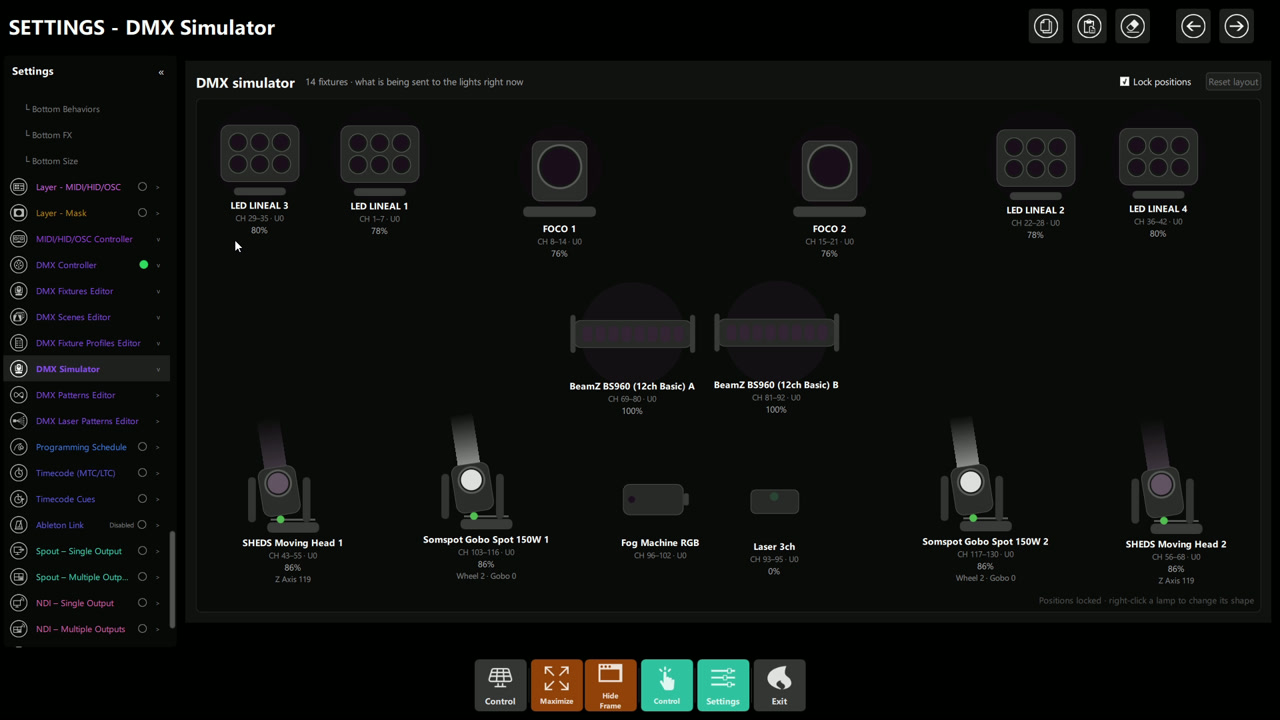Viewport: 1280px width, 720px height.
Task: Open the DMX Simulator settings entry
Action: pos(87,369)
